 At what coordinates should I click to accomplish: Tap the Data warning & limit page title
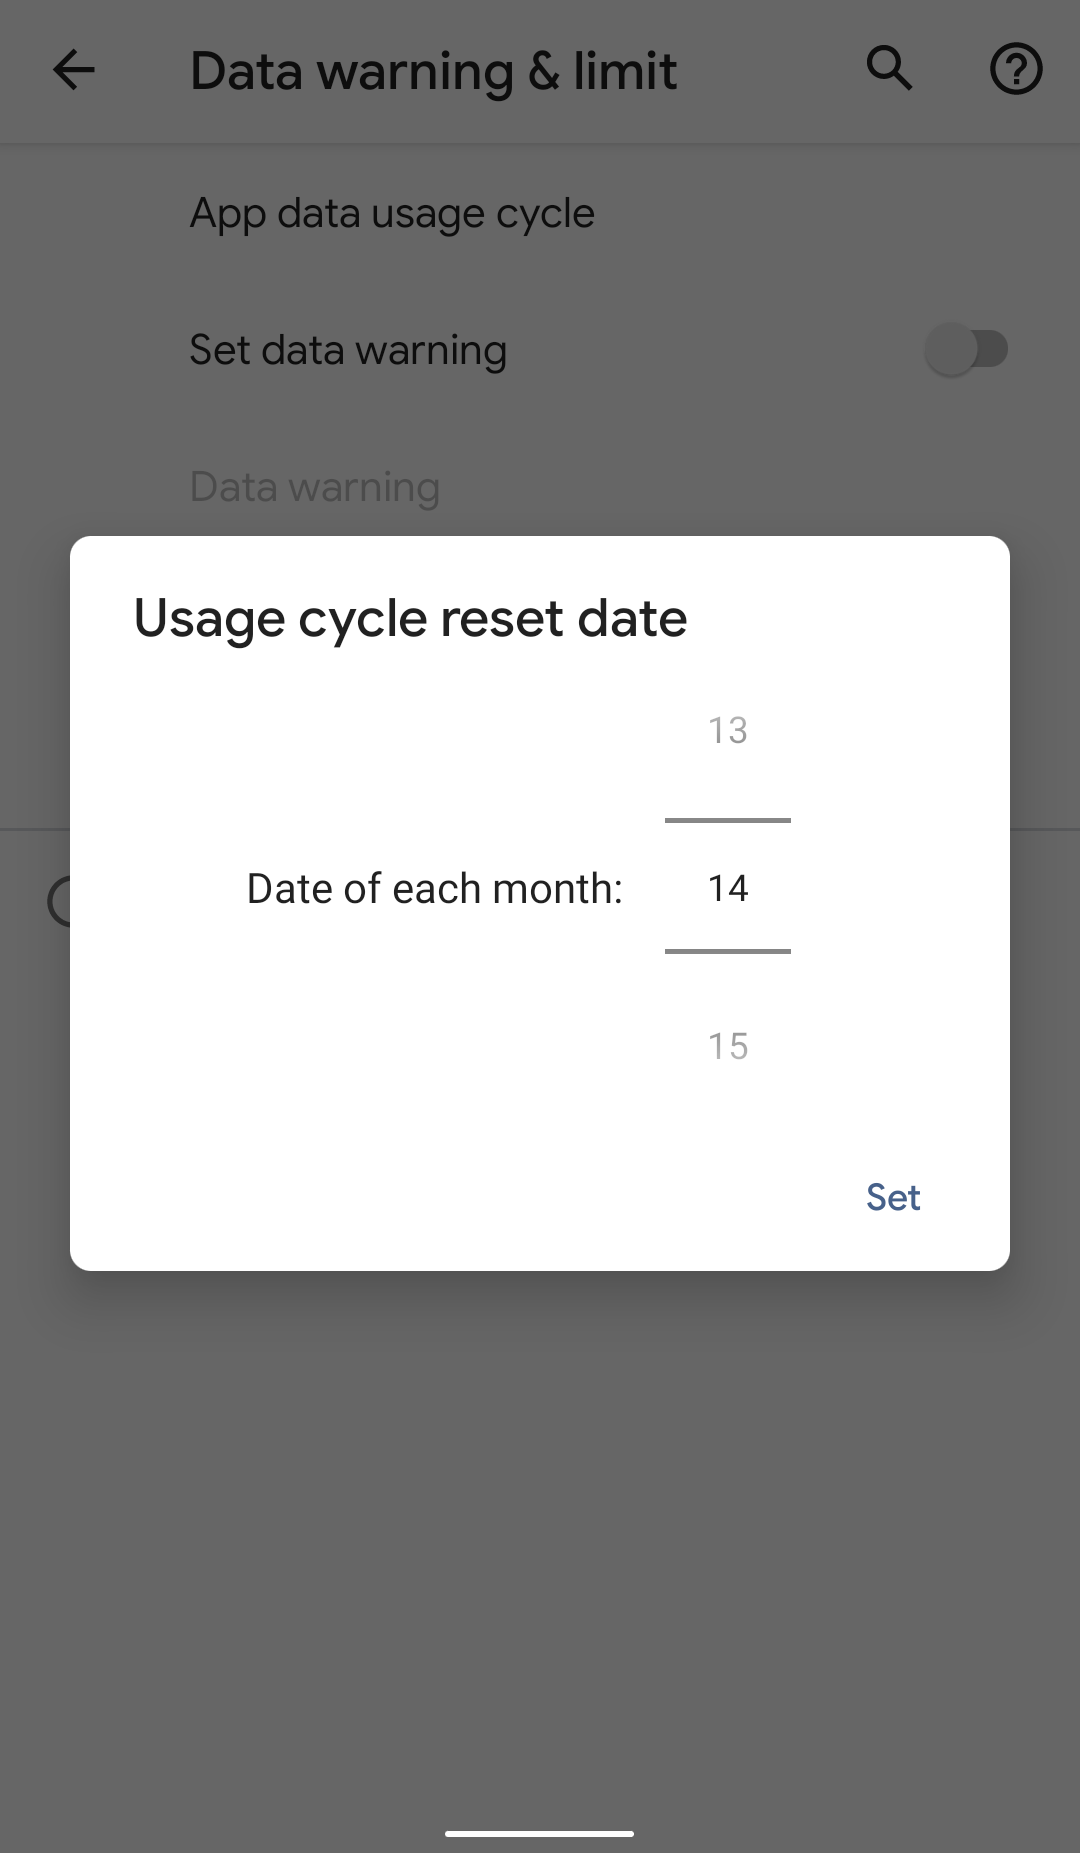[x=433, y=71]
